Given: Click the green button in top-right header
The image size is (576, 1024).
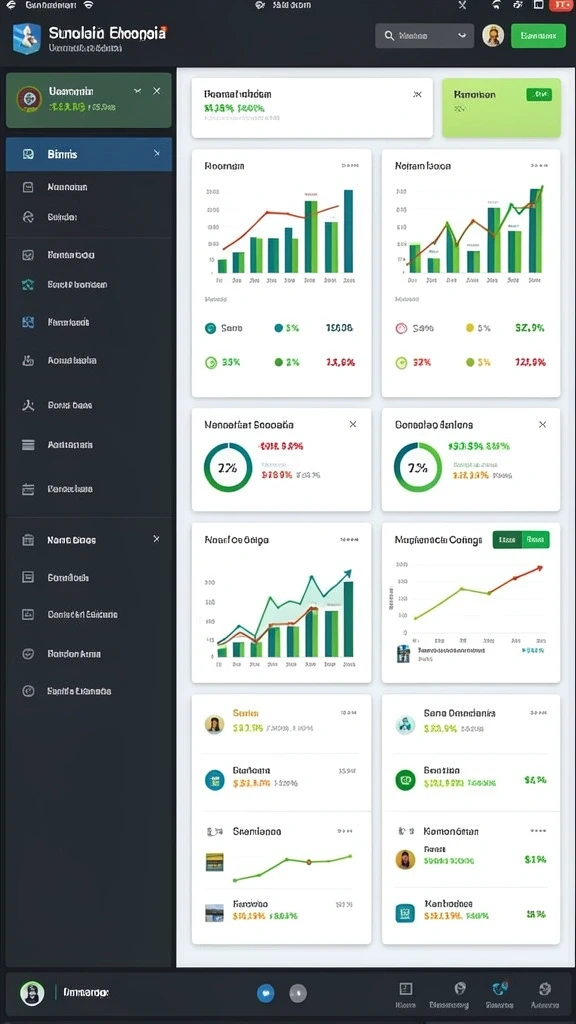Looking at the screenshot, I should pyautogui.click(x=538, y=36).
